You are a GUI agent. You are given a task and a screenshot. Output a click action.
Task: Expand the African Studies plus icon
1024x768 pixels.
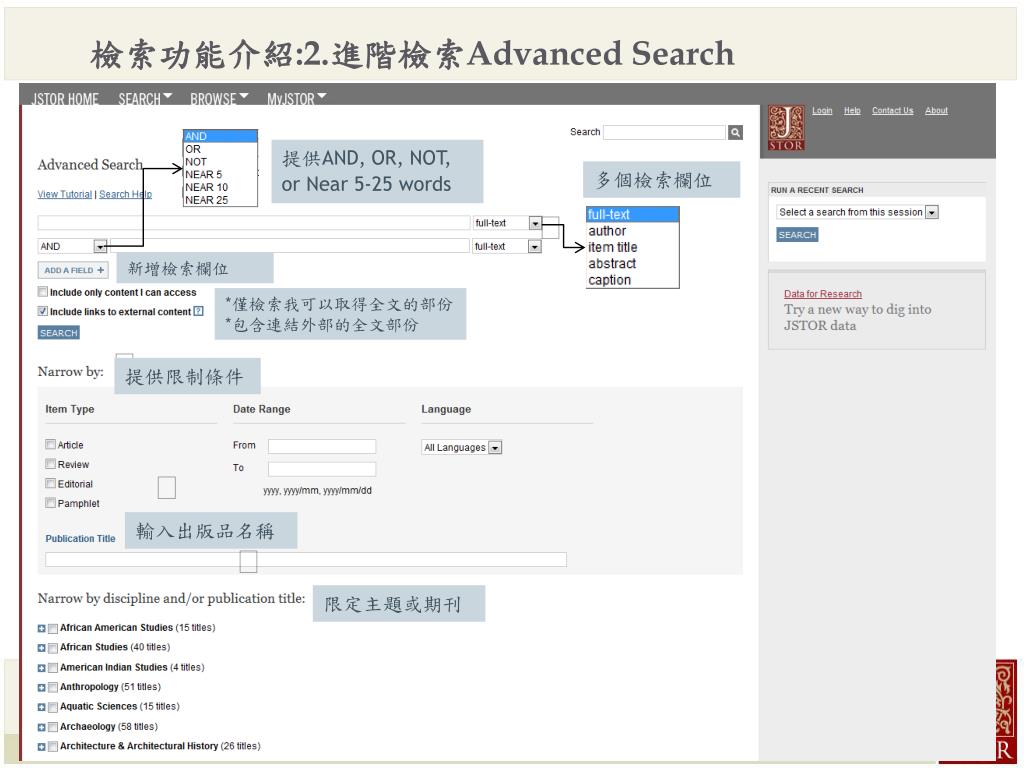pos(41,648)
